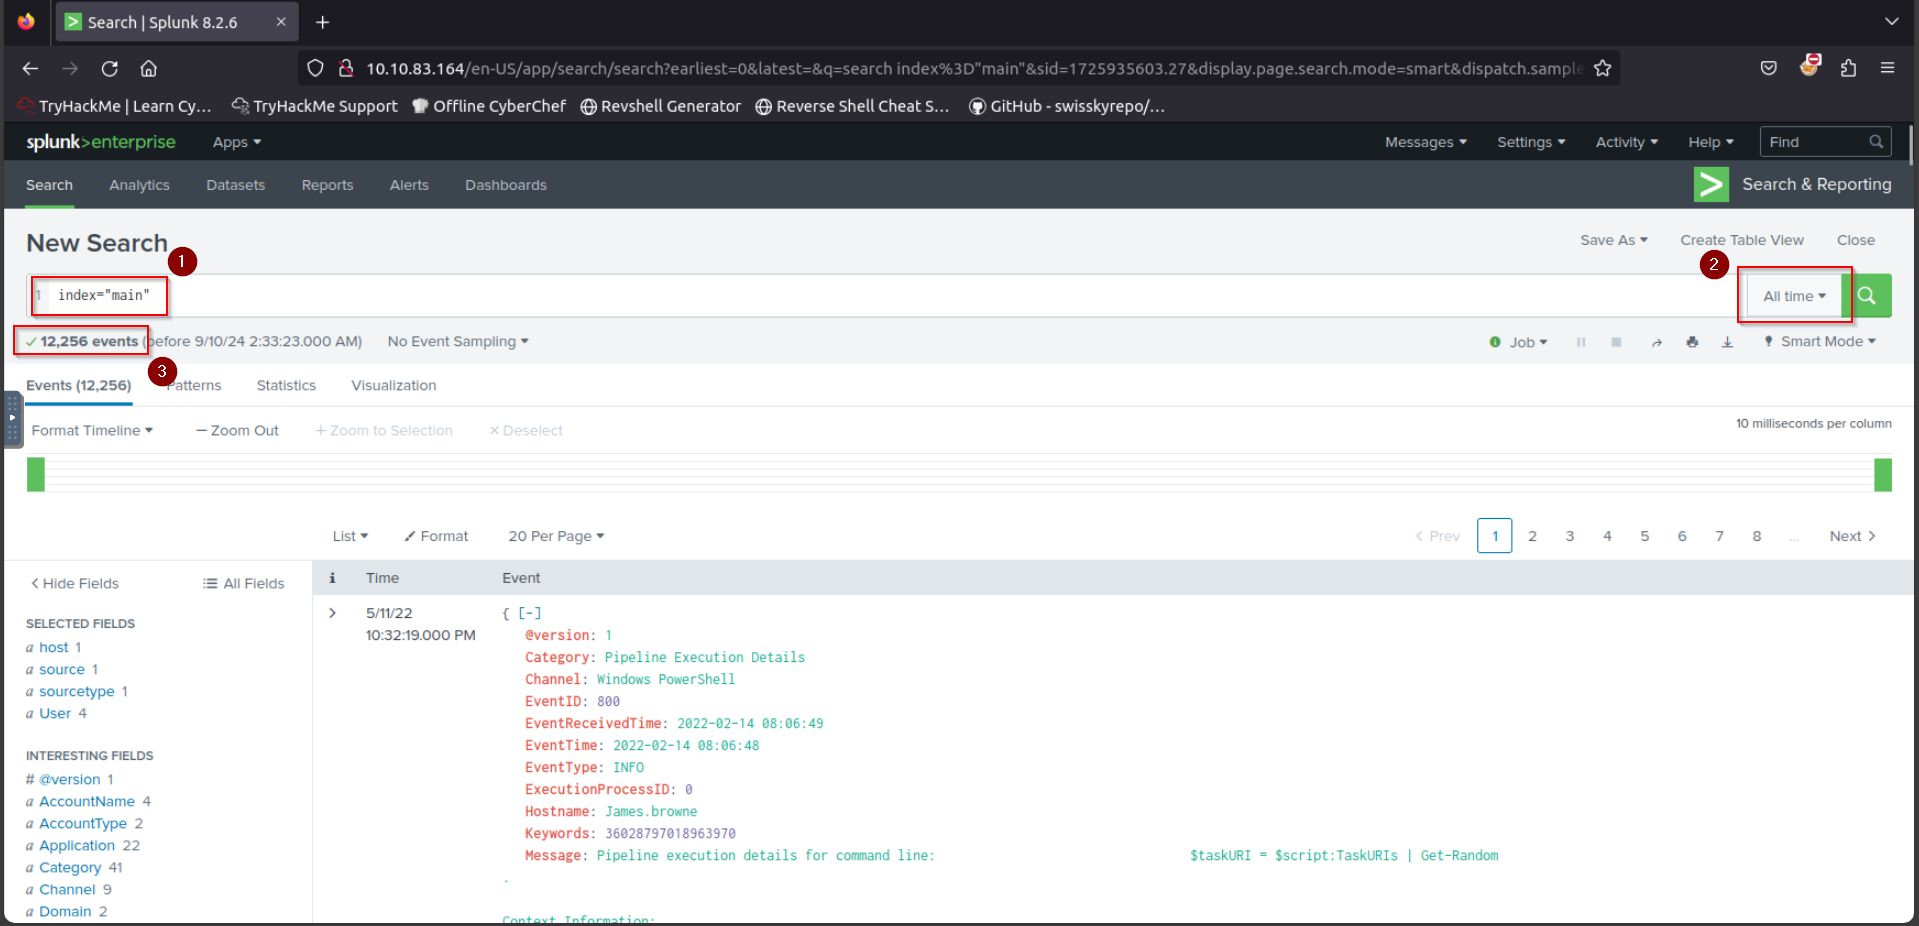
Task: Click the left green timeline bar
Action: tap(36, 474)
